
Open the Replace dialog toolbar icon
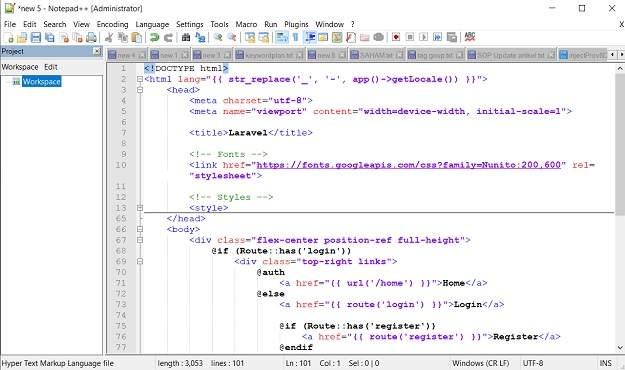200,38
